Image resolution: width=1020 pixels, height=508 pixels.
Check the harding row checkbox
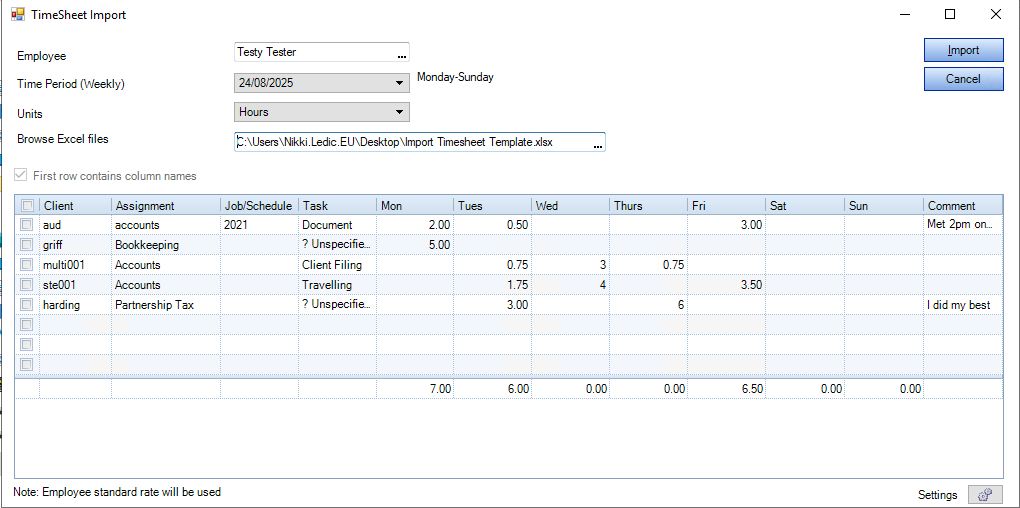coord(27,304)
